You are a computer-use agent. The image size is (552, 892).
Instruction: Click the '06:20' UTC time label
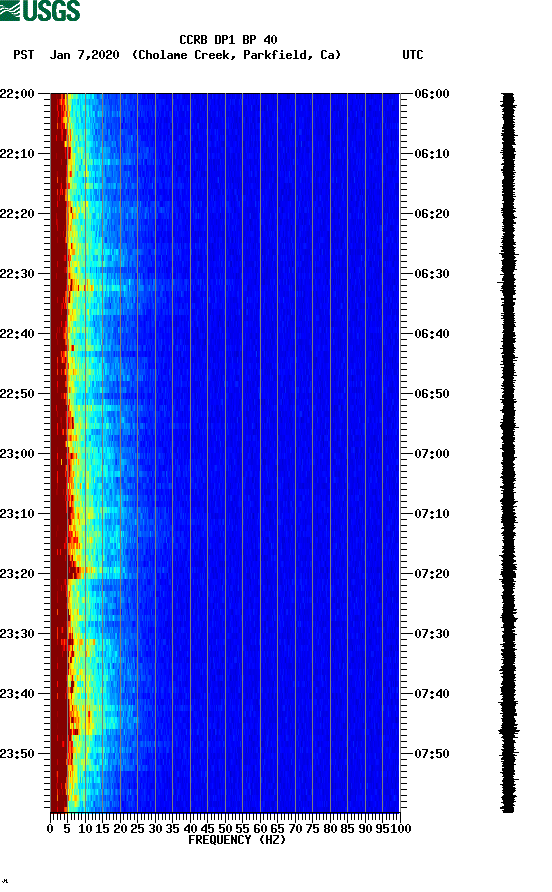click(x=432, y=214)
